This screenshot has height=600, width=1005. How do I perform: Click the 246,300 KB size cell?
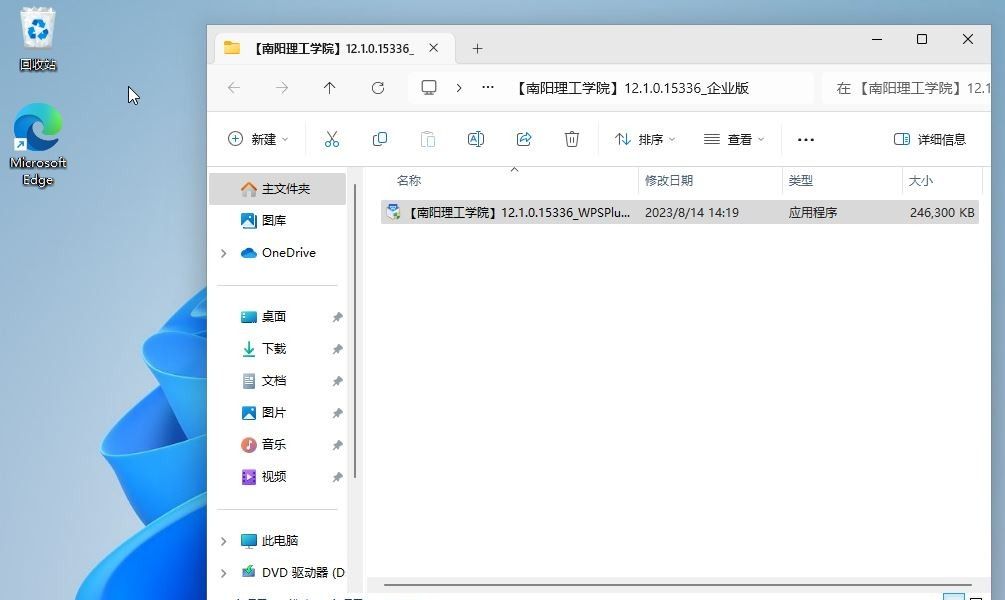pyautogui.click(x=942, y=212)
